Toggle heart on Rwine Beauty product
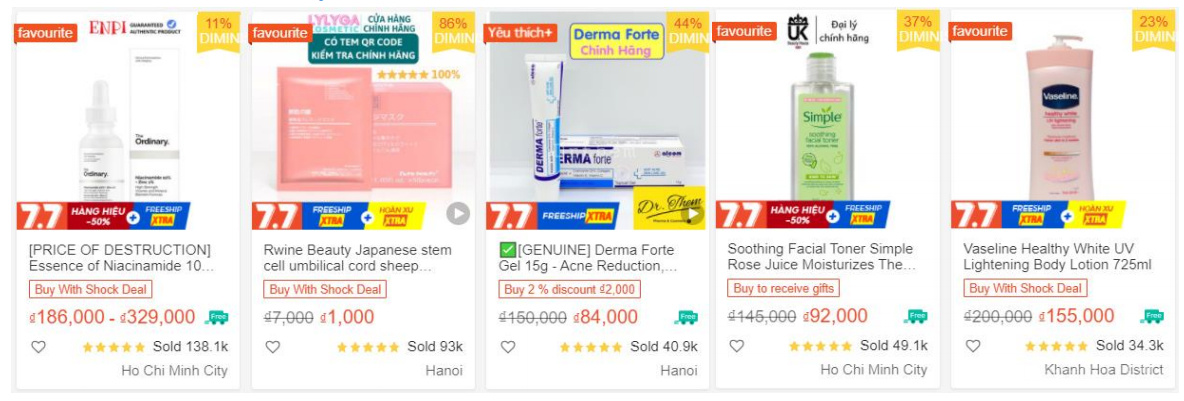This screenshot has width=1184, height=401. (272, 347)
